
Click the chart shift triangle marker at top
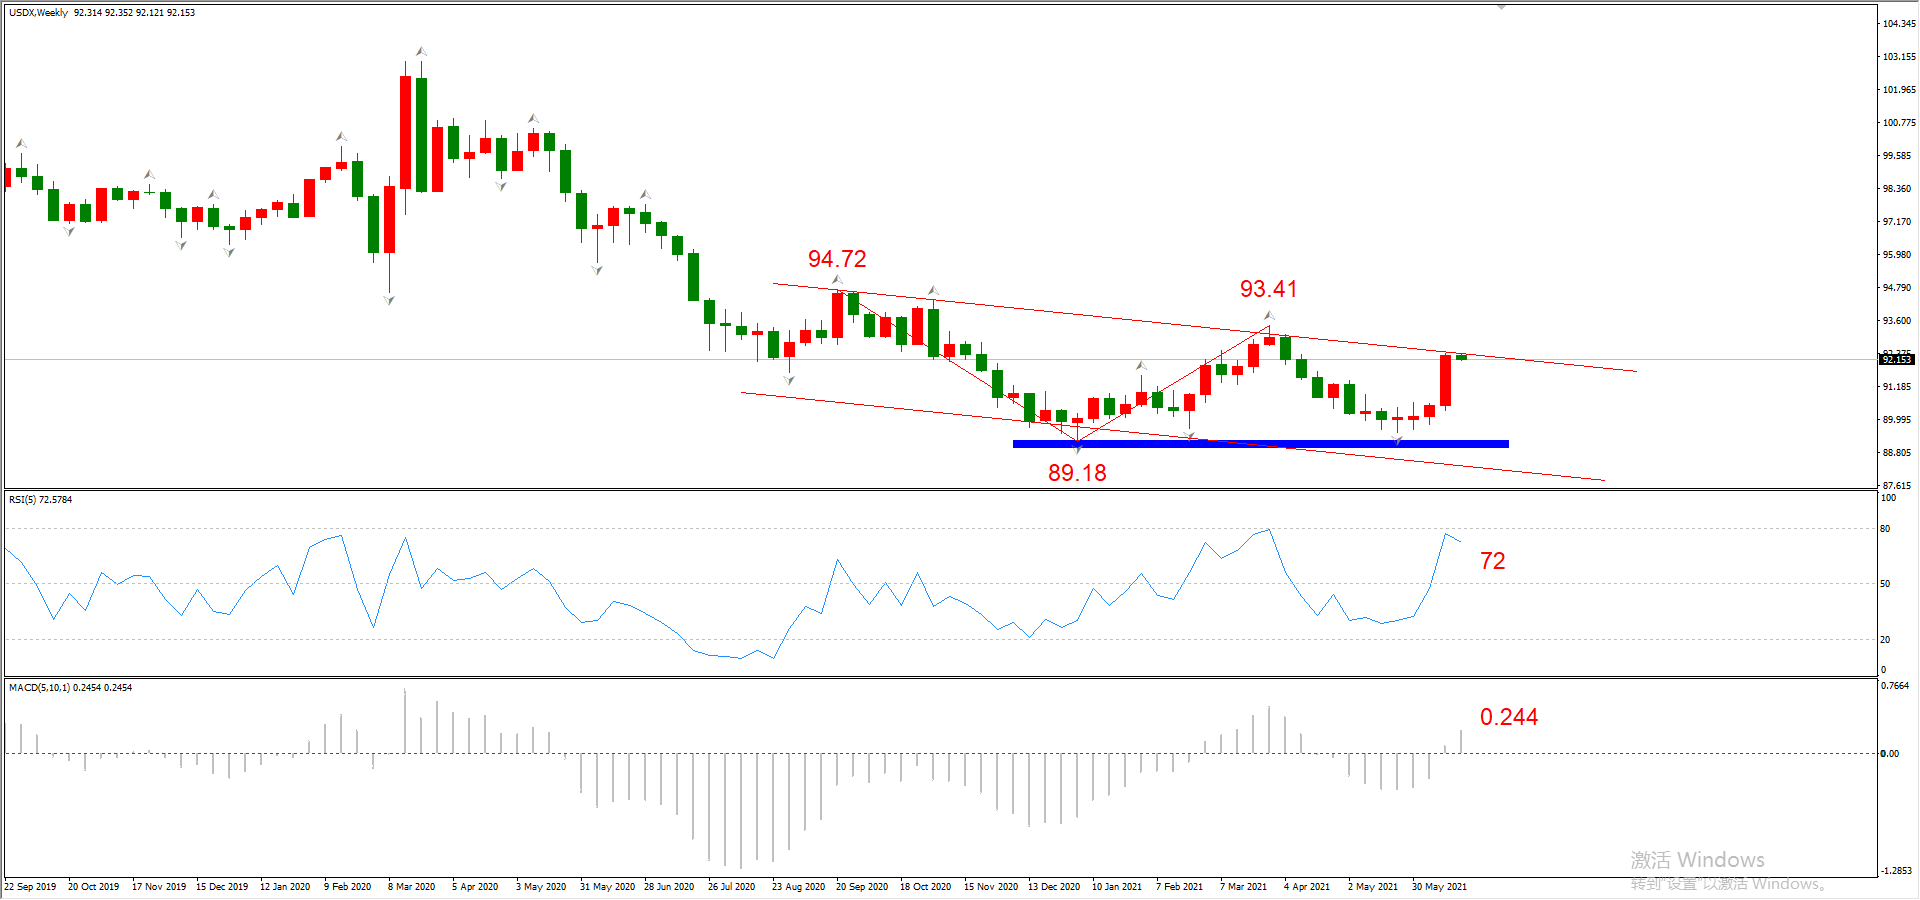[x=1501, y=6]
